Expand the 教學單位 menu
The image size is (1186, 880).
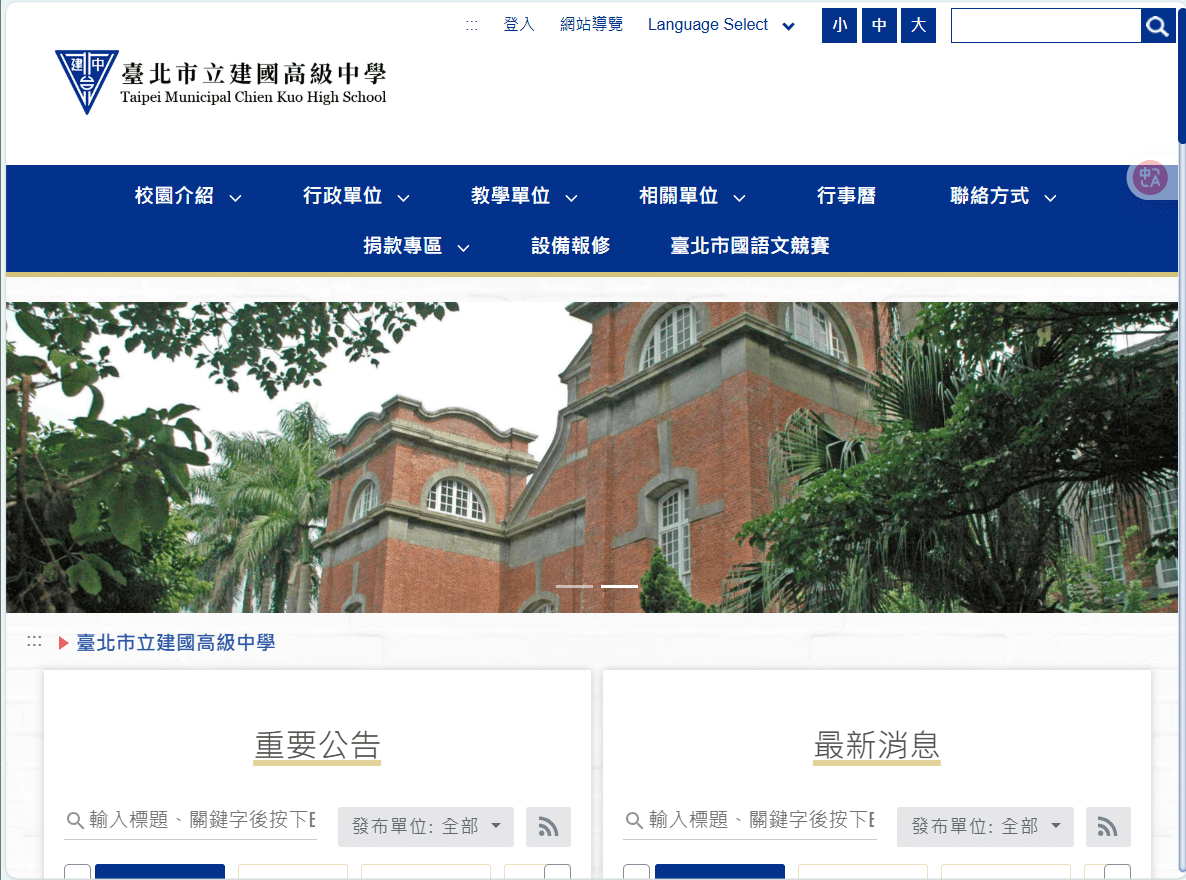pos(523,196)
